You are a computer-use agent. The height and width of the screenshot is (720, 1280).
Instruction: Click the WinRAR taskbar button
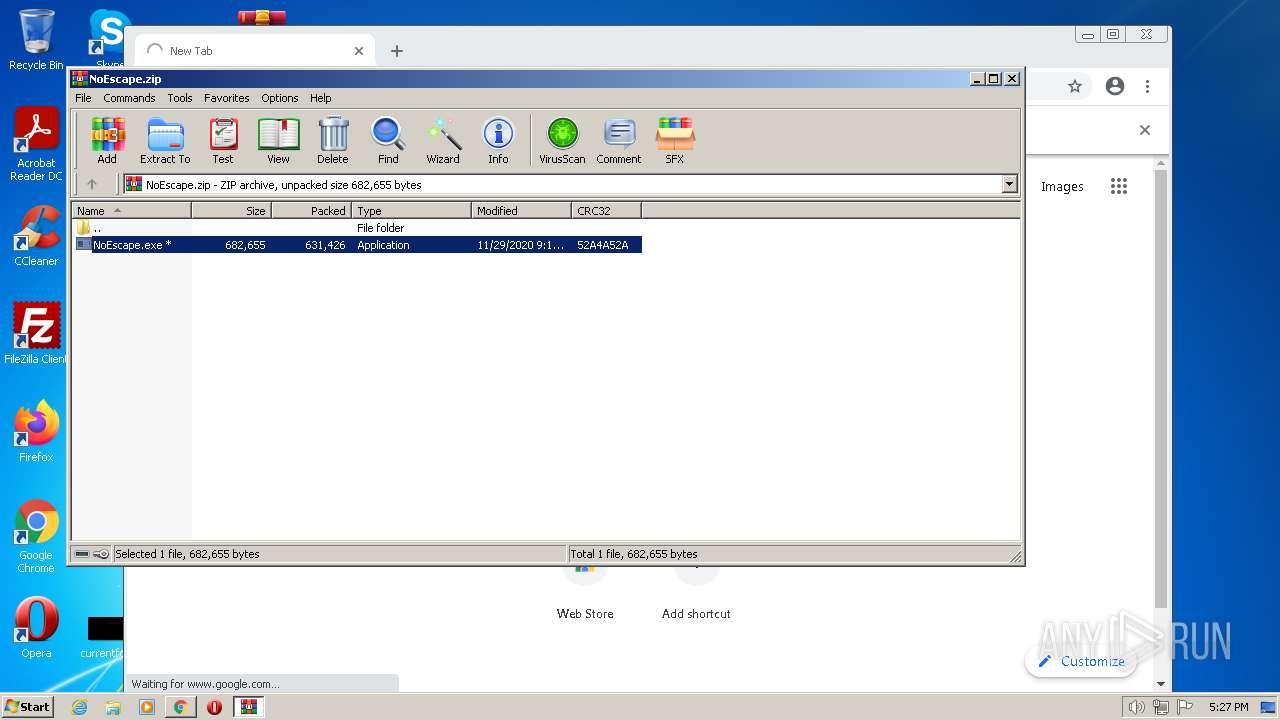tap(249, 707)
